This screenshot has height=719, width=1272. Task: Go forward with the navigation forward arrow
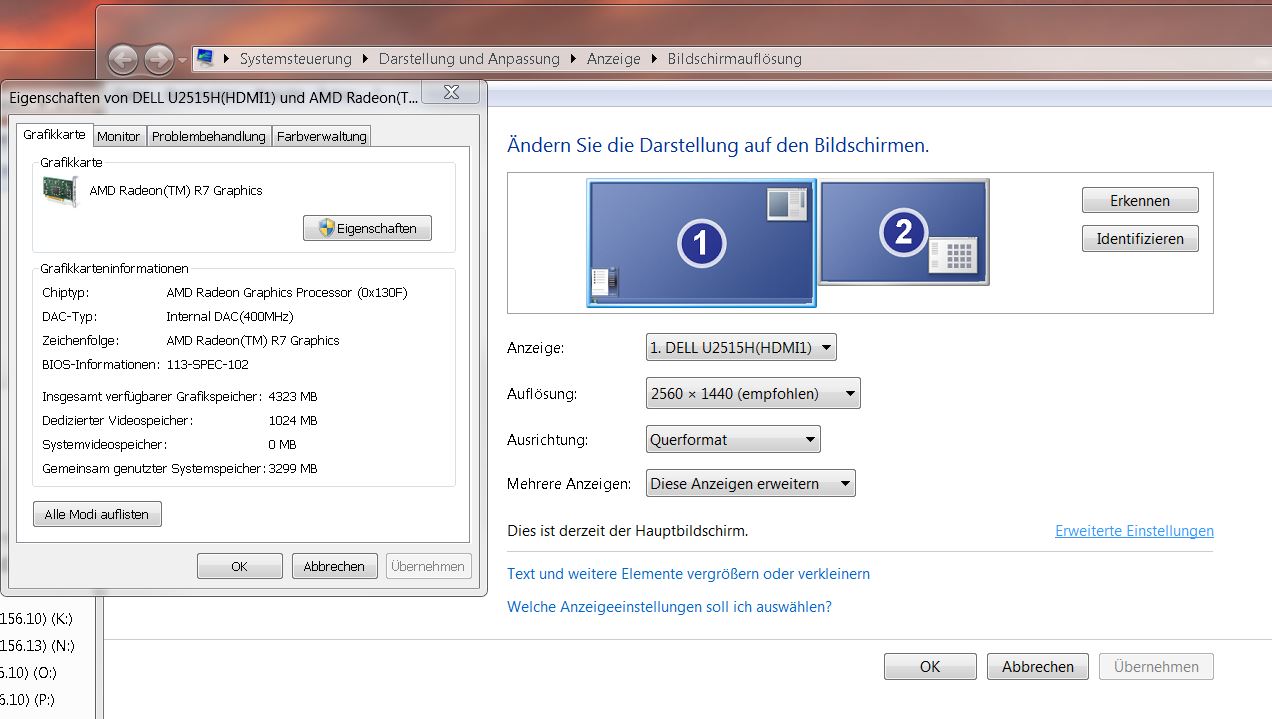(158, 60)
